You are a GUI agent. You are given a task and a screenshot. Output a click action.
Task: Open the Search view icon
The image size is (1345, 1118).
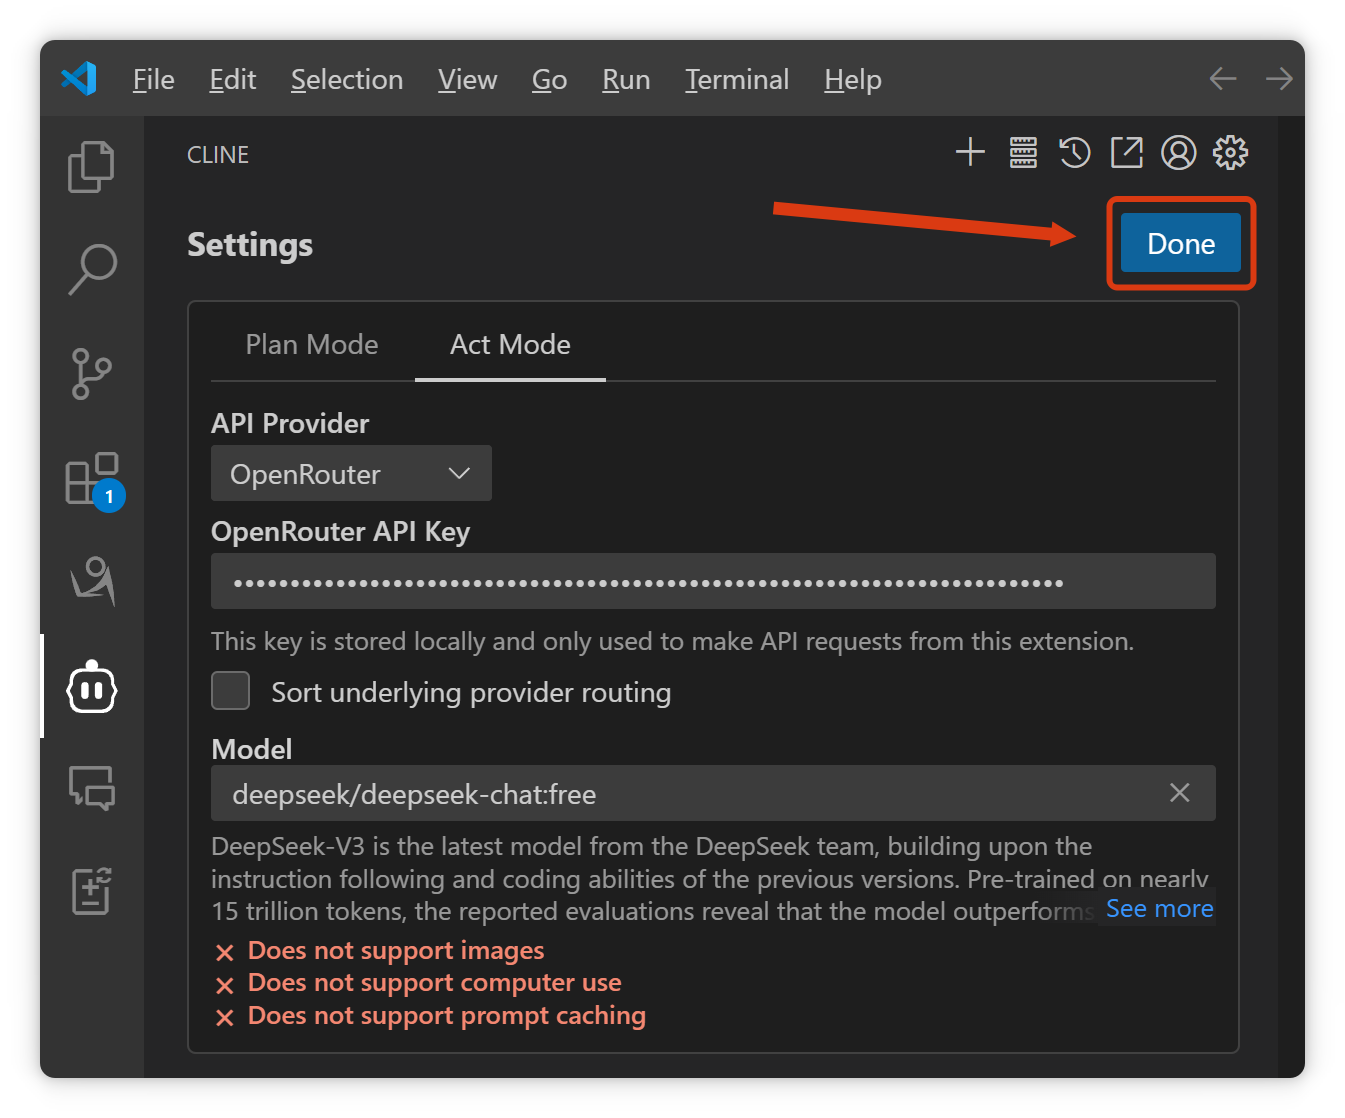click(91, 269)
